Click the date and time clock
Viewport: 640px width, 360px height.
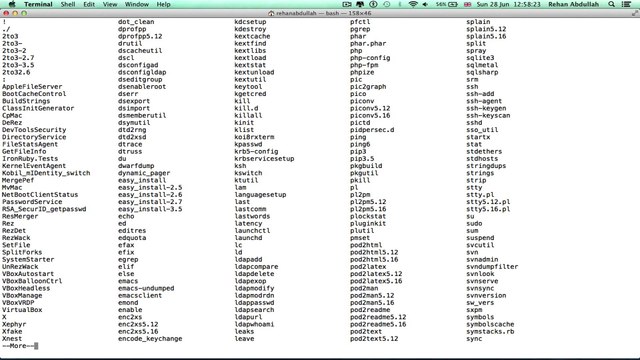click(509, 4)
